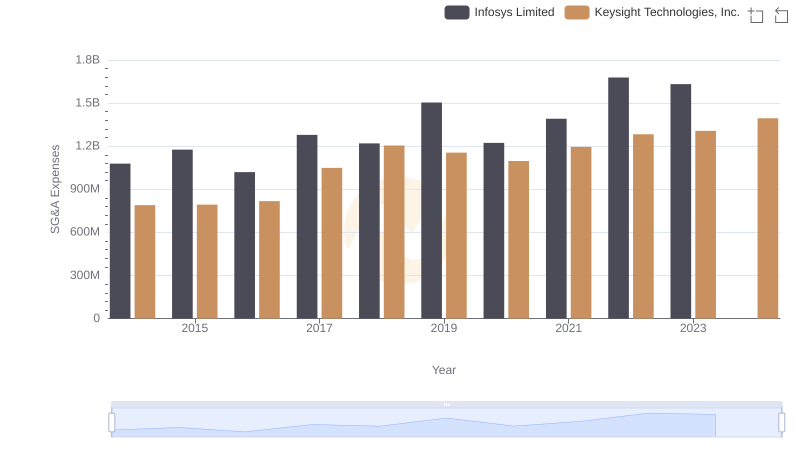Click the 2023 x-axis label
This screenshot has height=461, width=800.
tap(693, 328)
